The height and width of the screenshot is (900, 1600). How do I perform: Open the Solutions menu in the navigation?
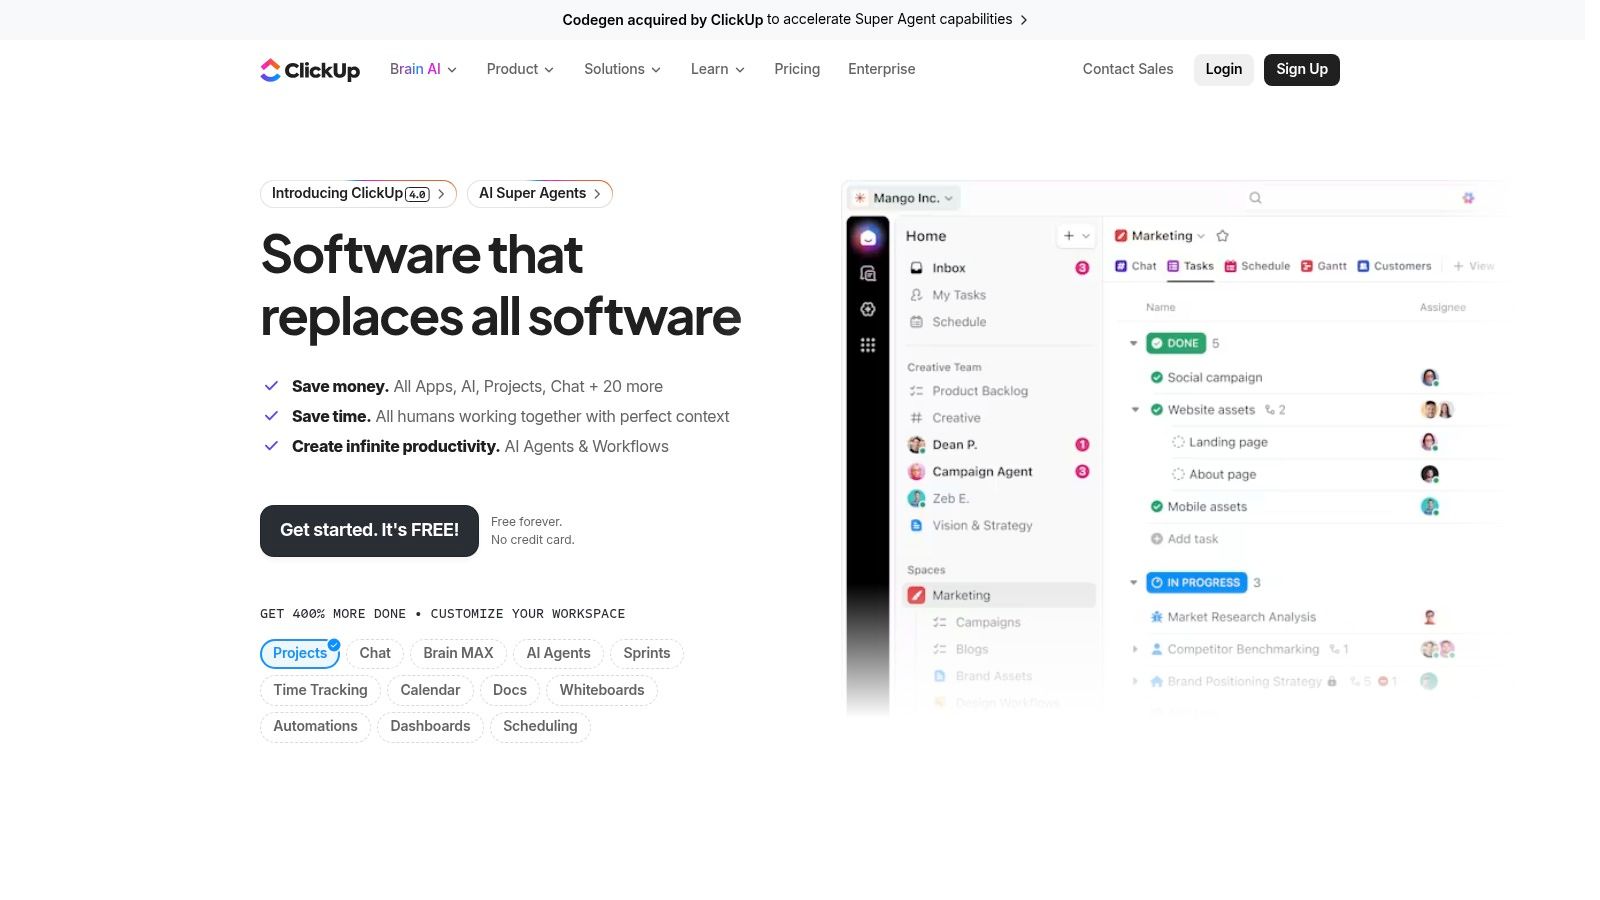621,69
